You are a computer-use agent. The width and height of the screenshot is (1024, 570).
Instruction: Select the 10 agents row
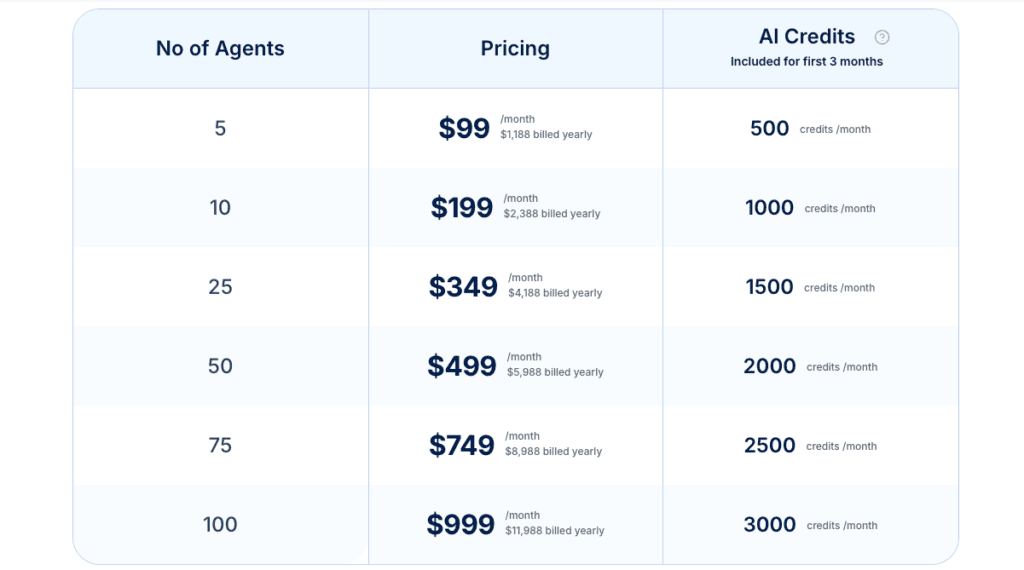515,208
